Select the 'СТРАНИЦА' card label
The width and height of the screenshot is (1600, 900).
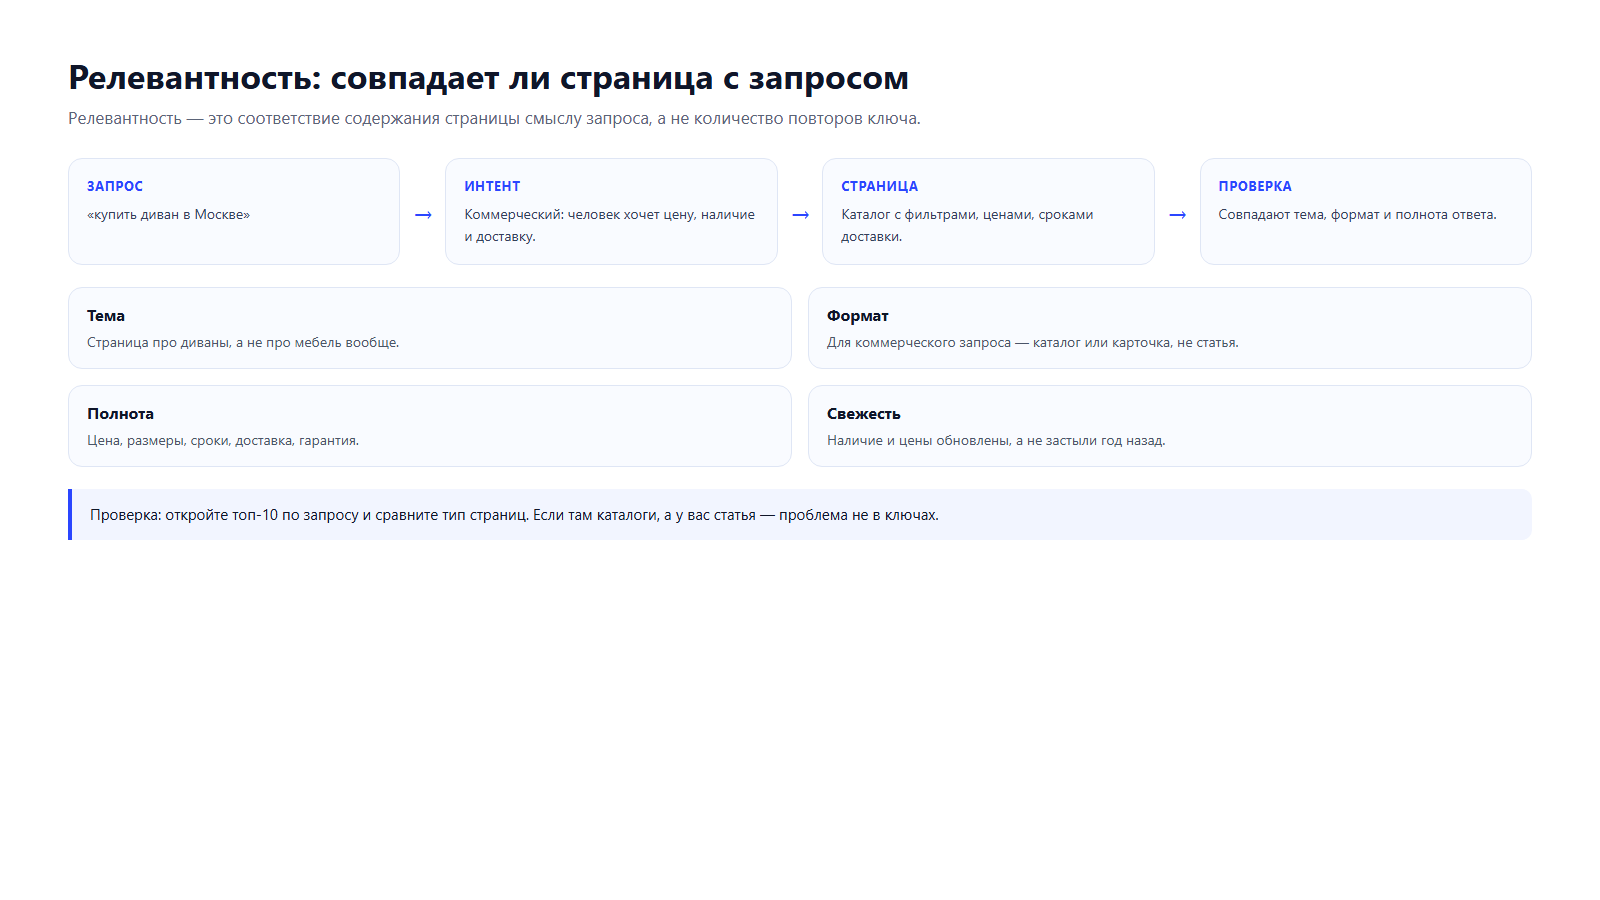(879, 186)
